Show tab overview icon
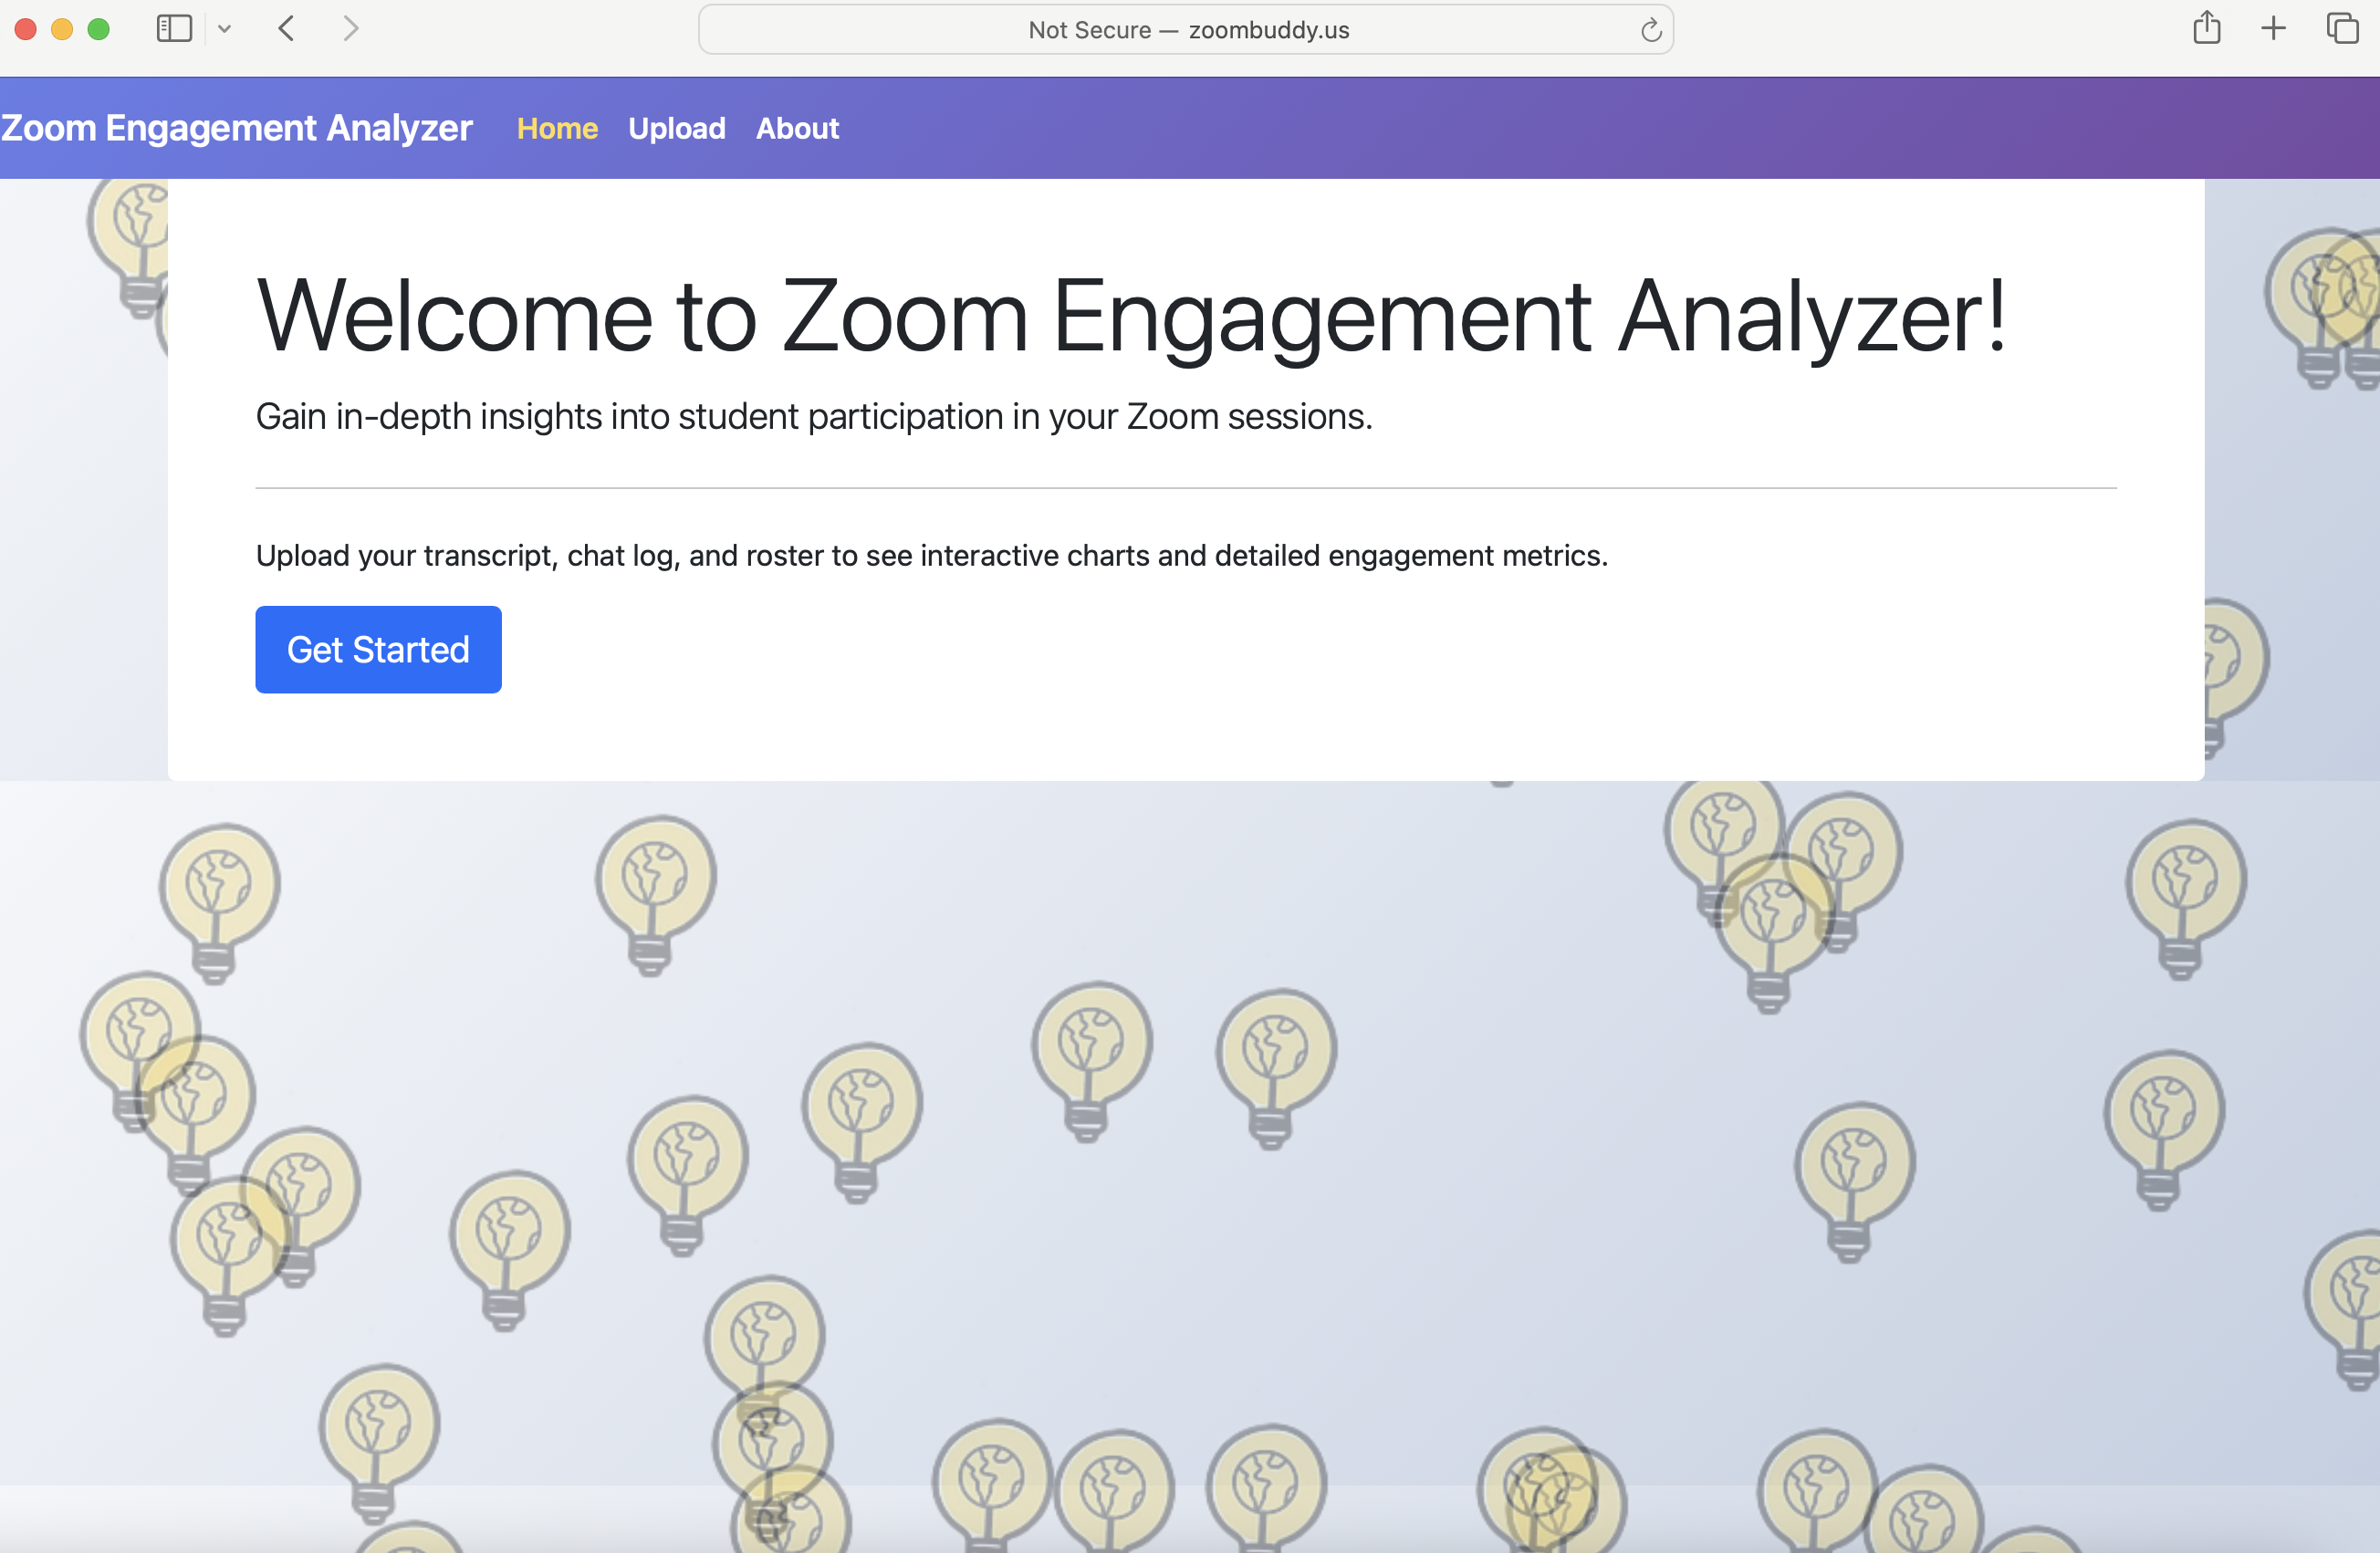This screenshot has height=1553, width=2380. click(2342, 28)
